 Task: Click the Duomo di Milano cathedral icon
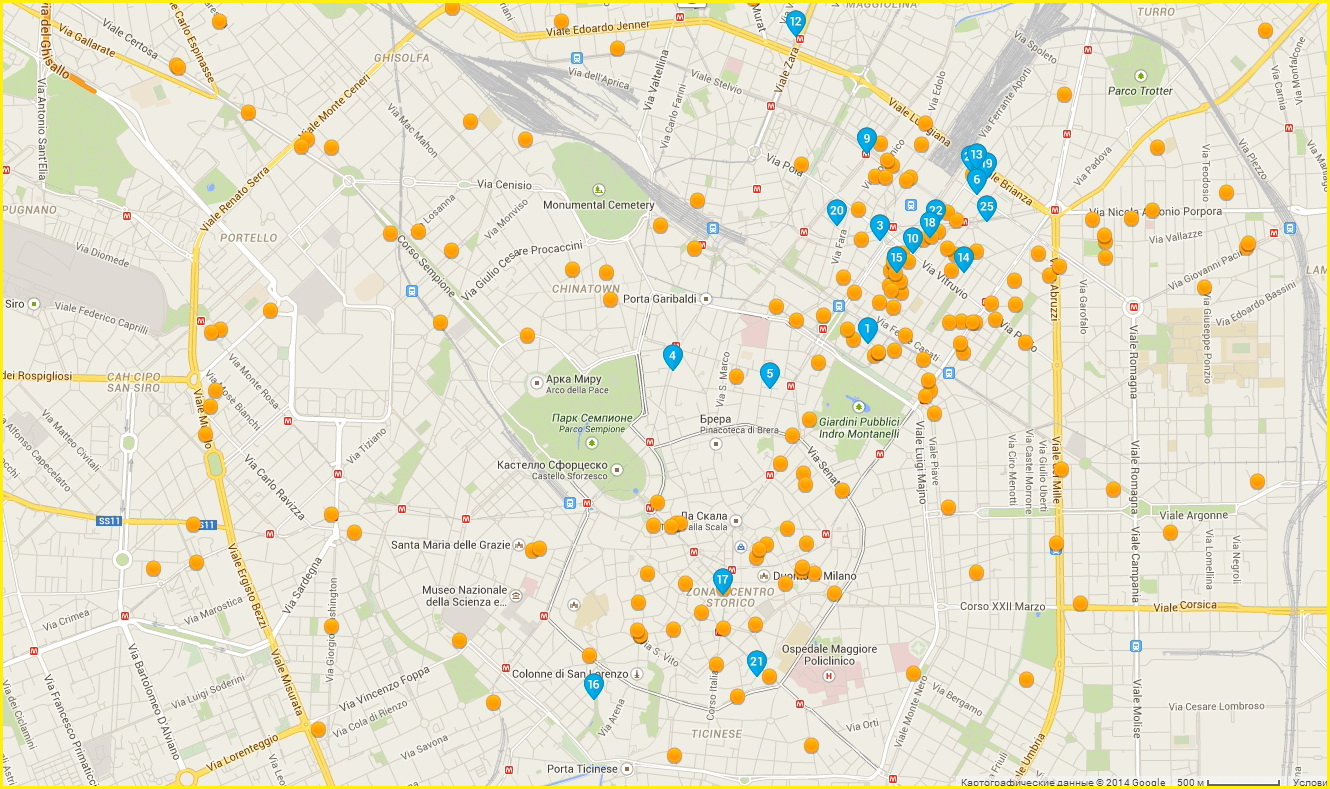762,576
